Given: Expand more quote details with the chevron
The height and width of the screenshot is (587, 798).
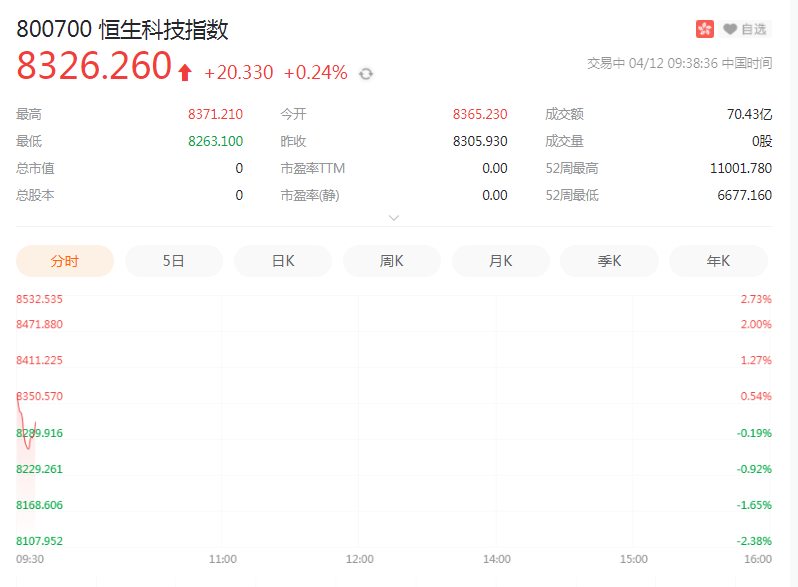Looking at the screenshot, I should click(394, 217).
